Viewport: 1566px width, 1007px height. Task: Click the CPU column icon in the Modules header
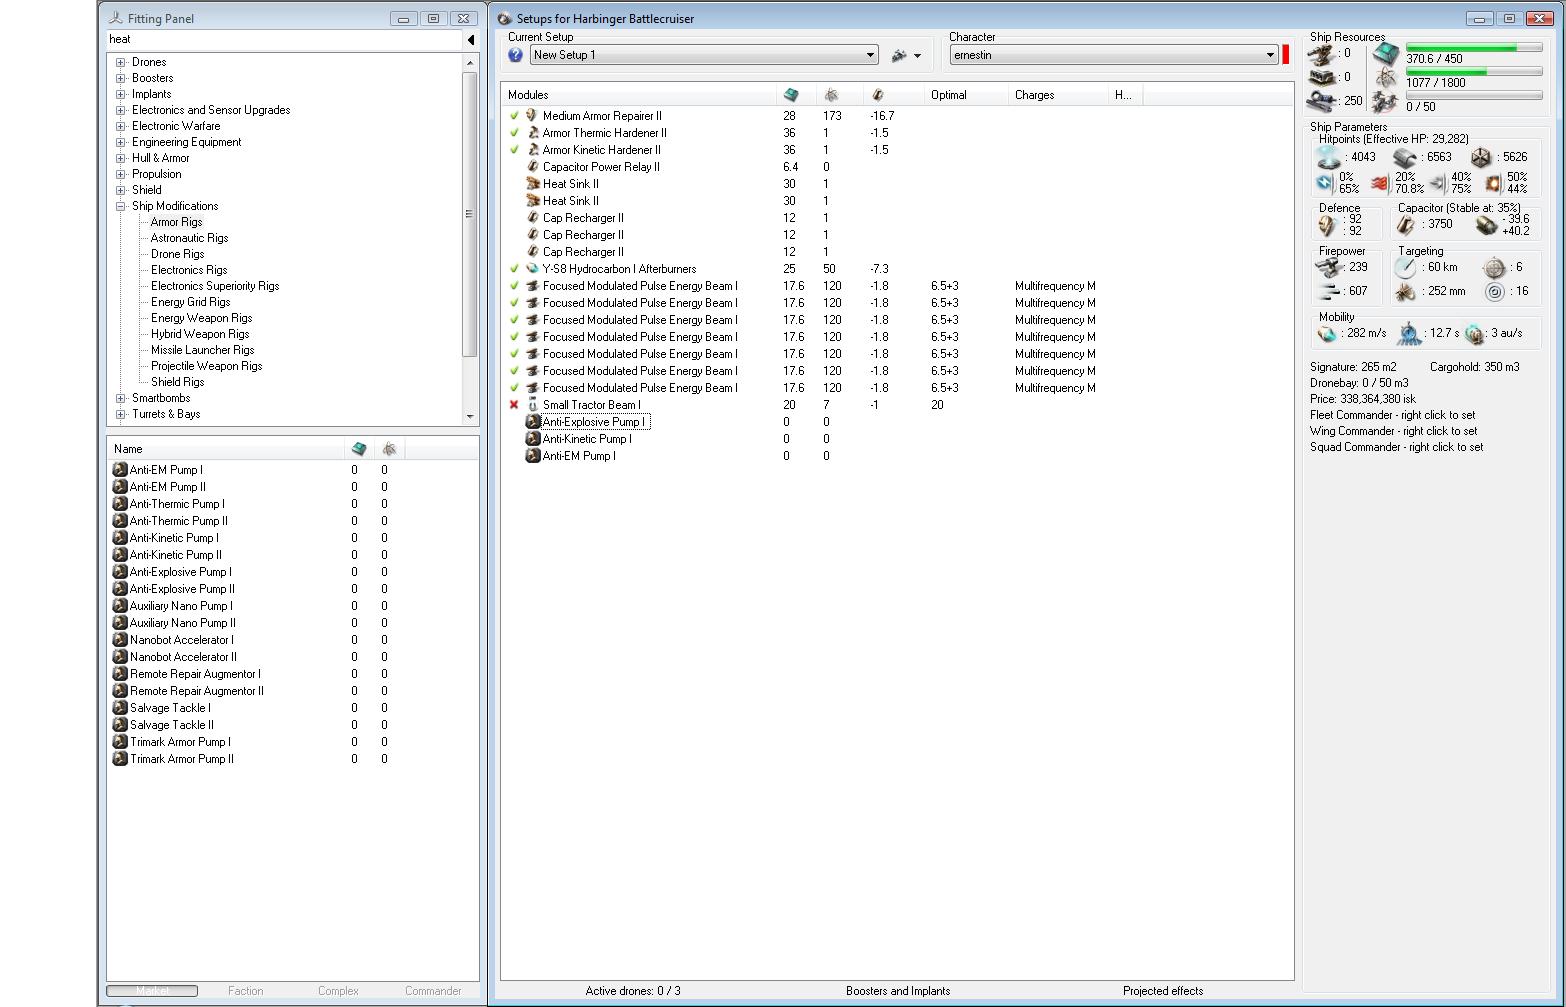(x=791, y=95)
